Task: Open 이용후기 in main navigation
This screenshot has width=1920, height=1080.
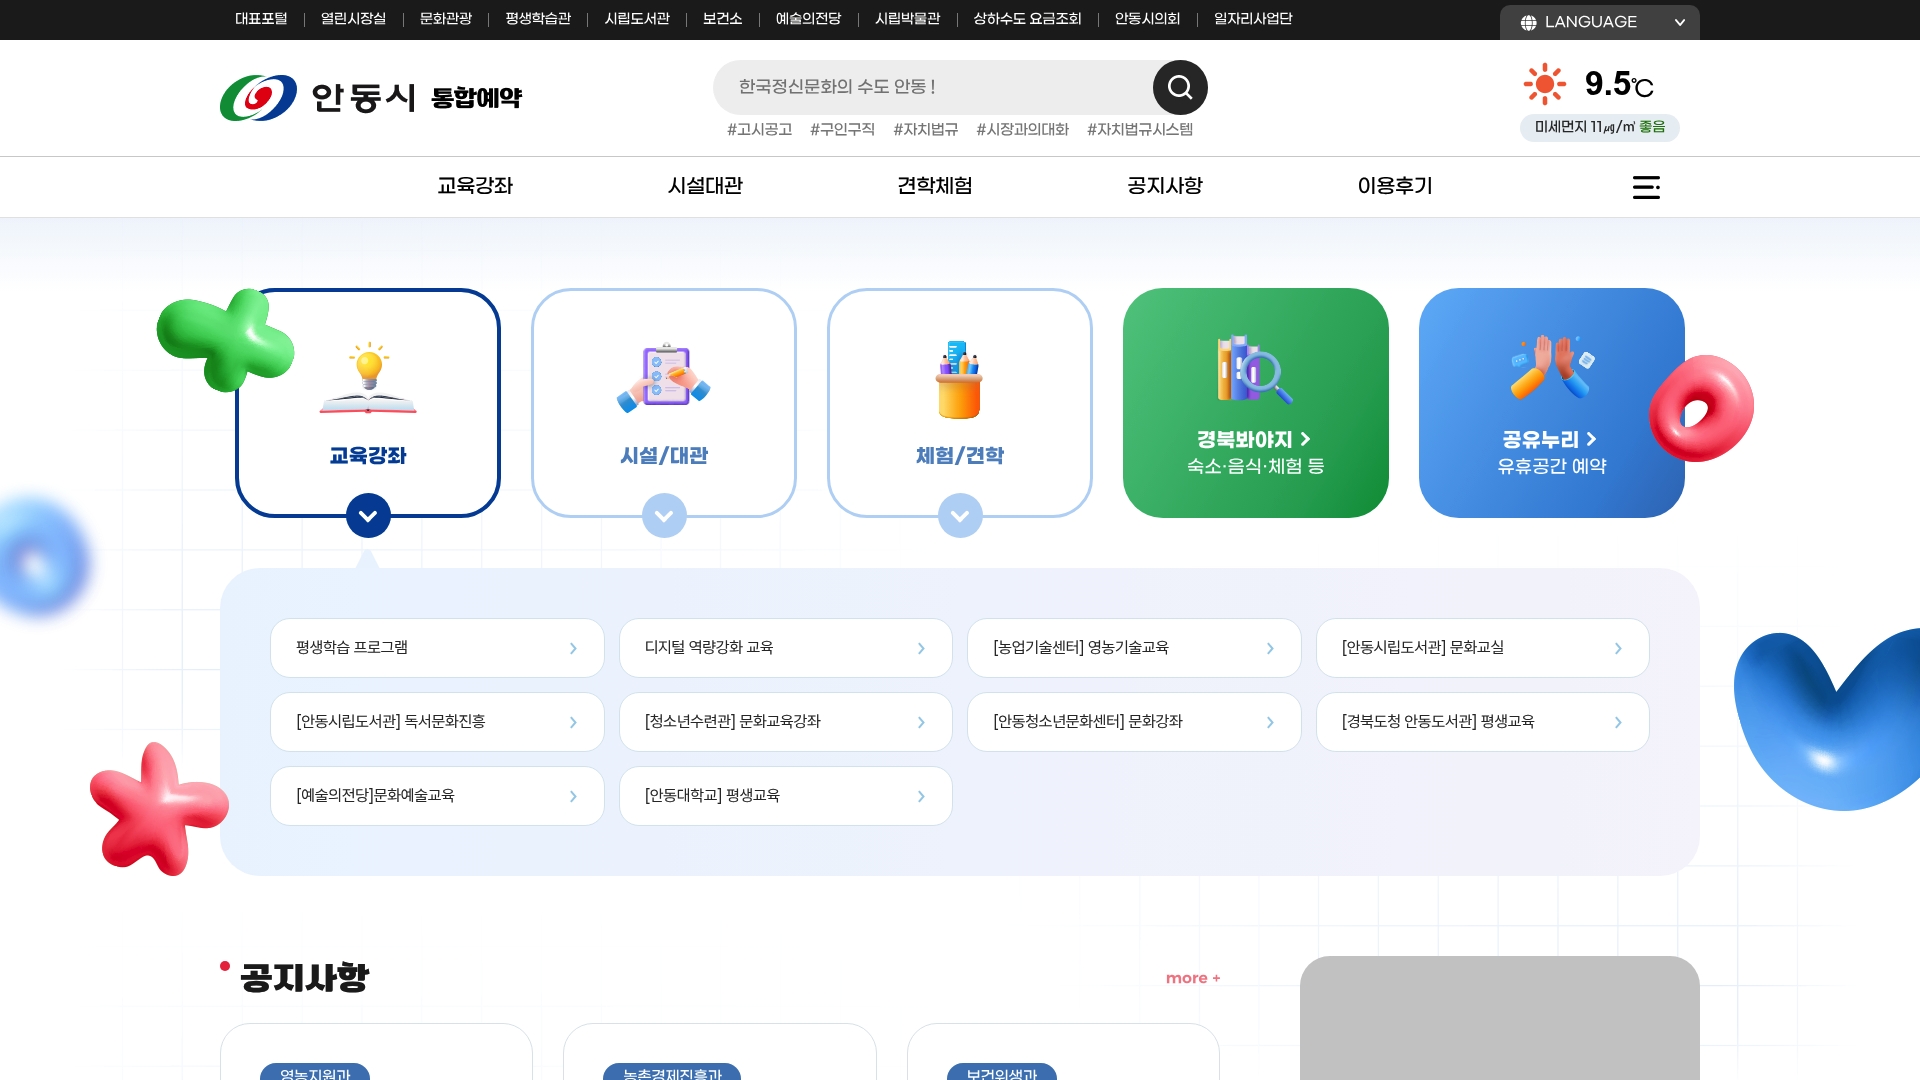Action: click(1395, 186)
